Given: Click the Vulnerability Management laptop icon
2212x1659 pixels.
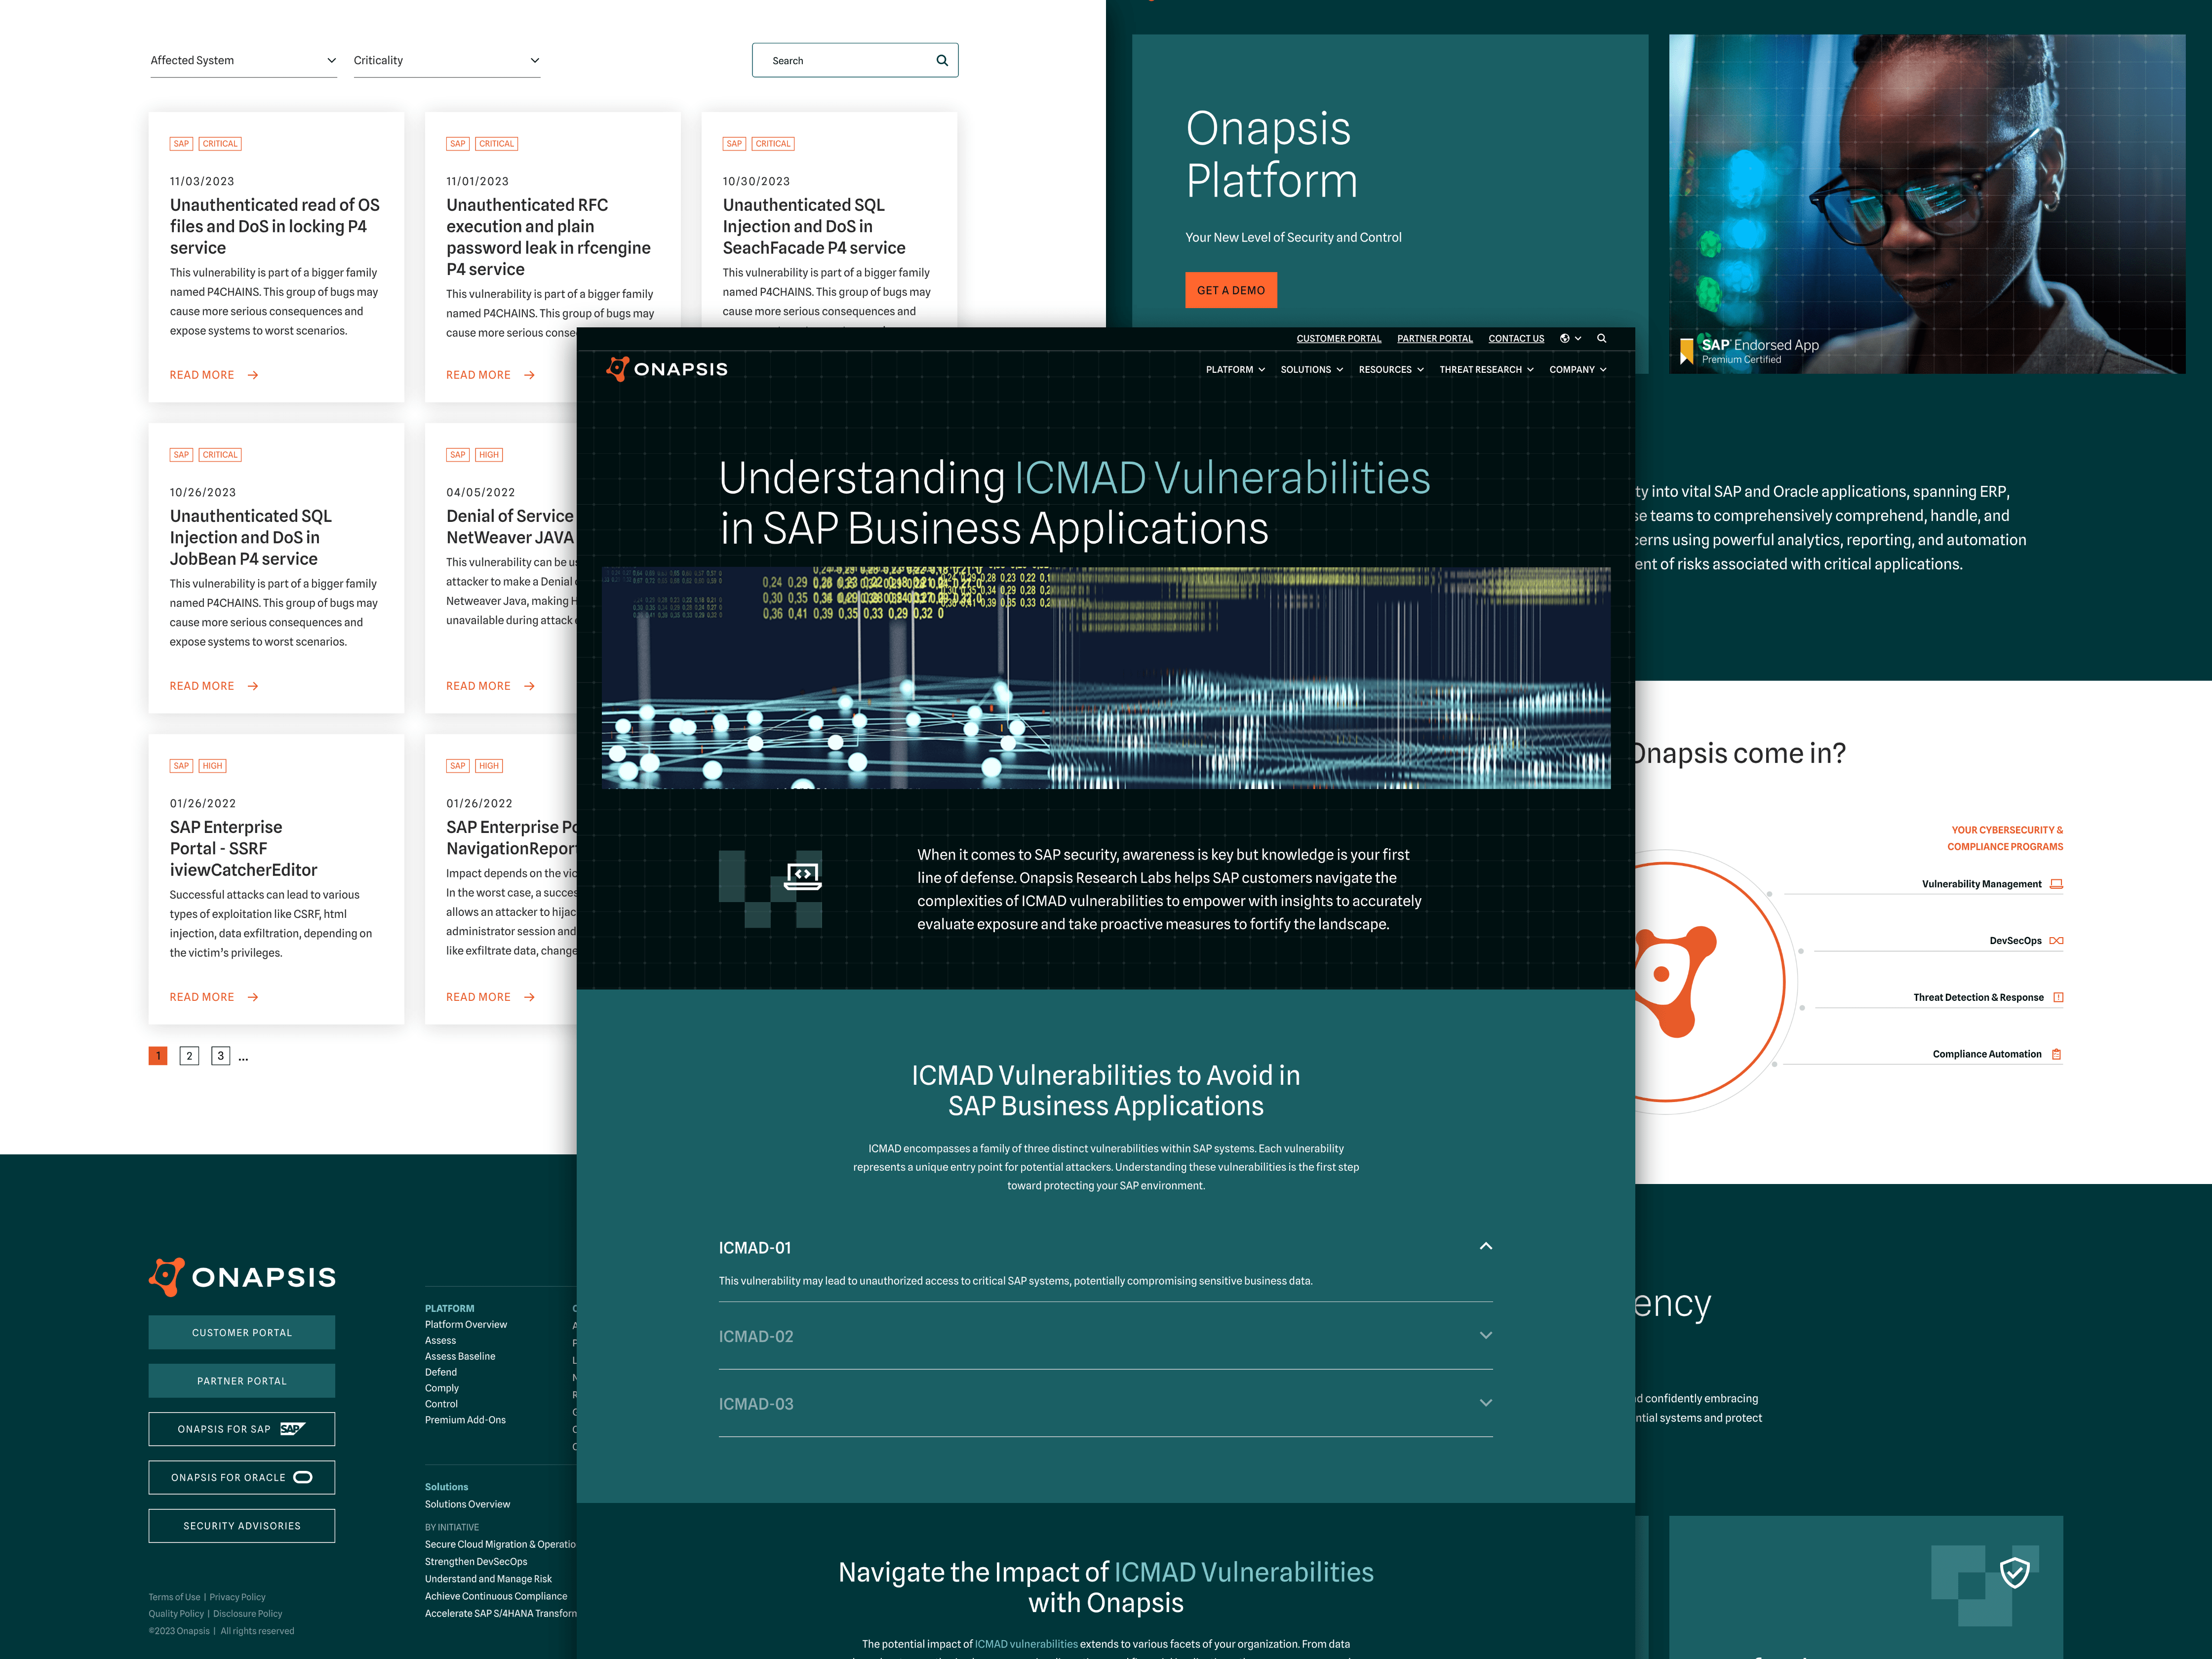Looking at the screenshot, I should tap(2056, 884).
